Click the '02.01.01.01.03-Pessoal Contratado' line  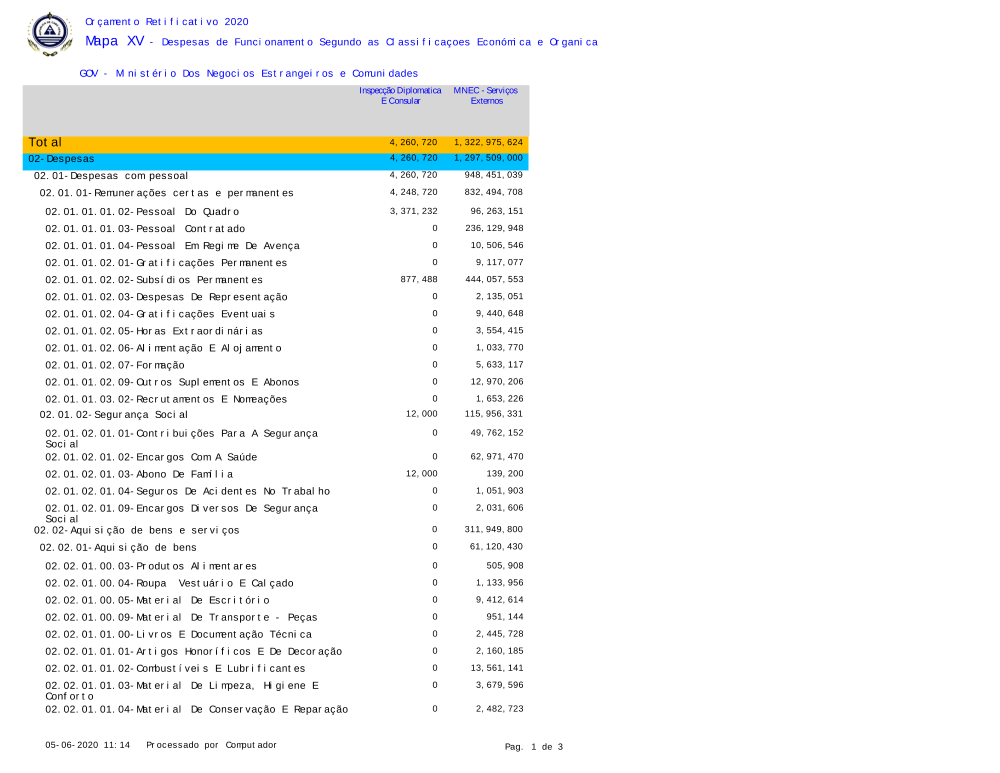pos(145,229)
